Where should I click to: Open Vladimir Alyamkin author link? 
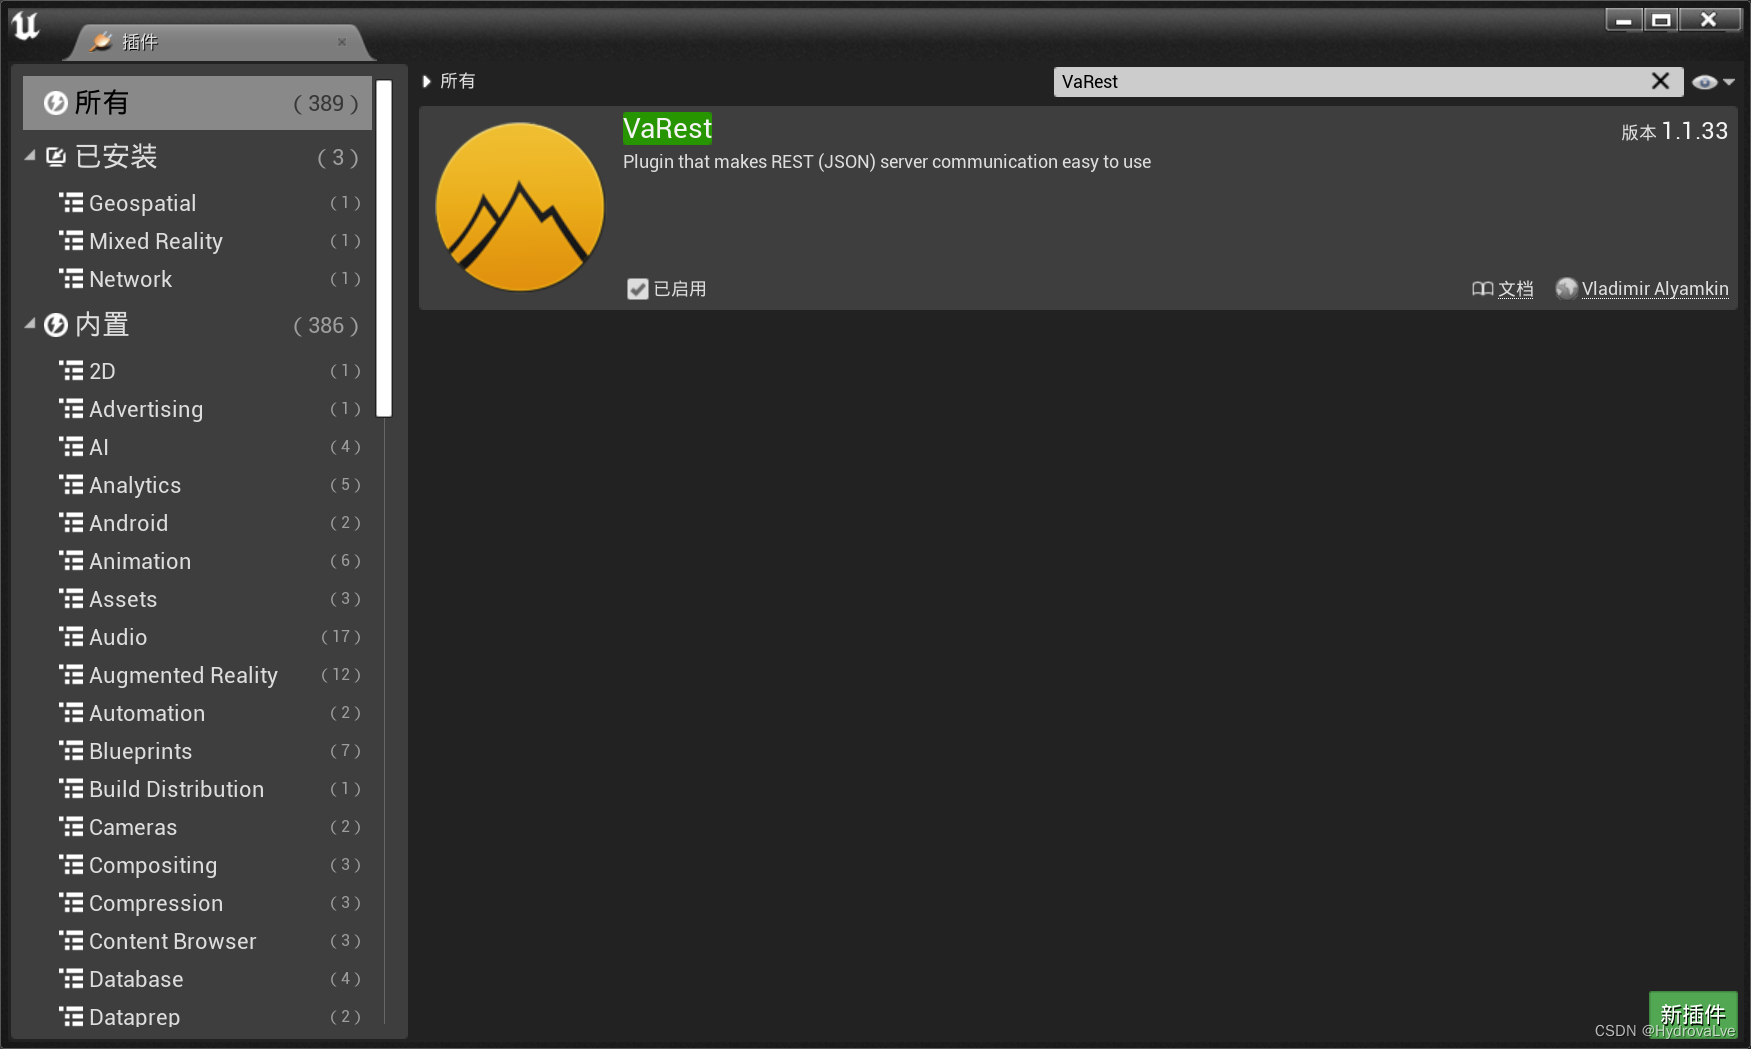(1655, 289)
